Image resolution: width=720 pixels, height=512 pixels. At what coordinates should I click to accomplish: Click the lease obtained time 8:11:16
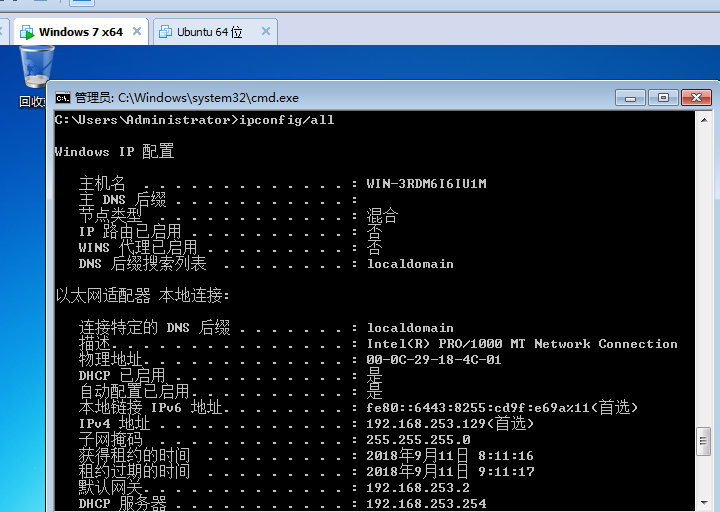pos(506,456)
